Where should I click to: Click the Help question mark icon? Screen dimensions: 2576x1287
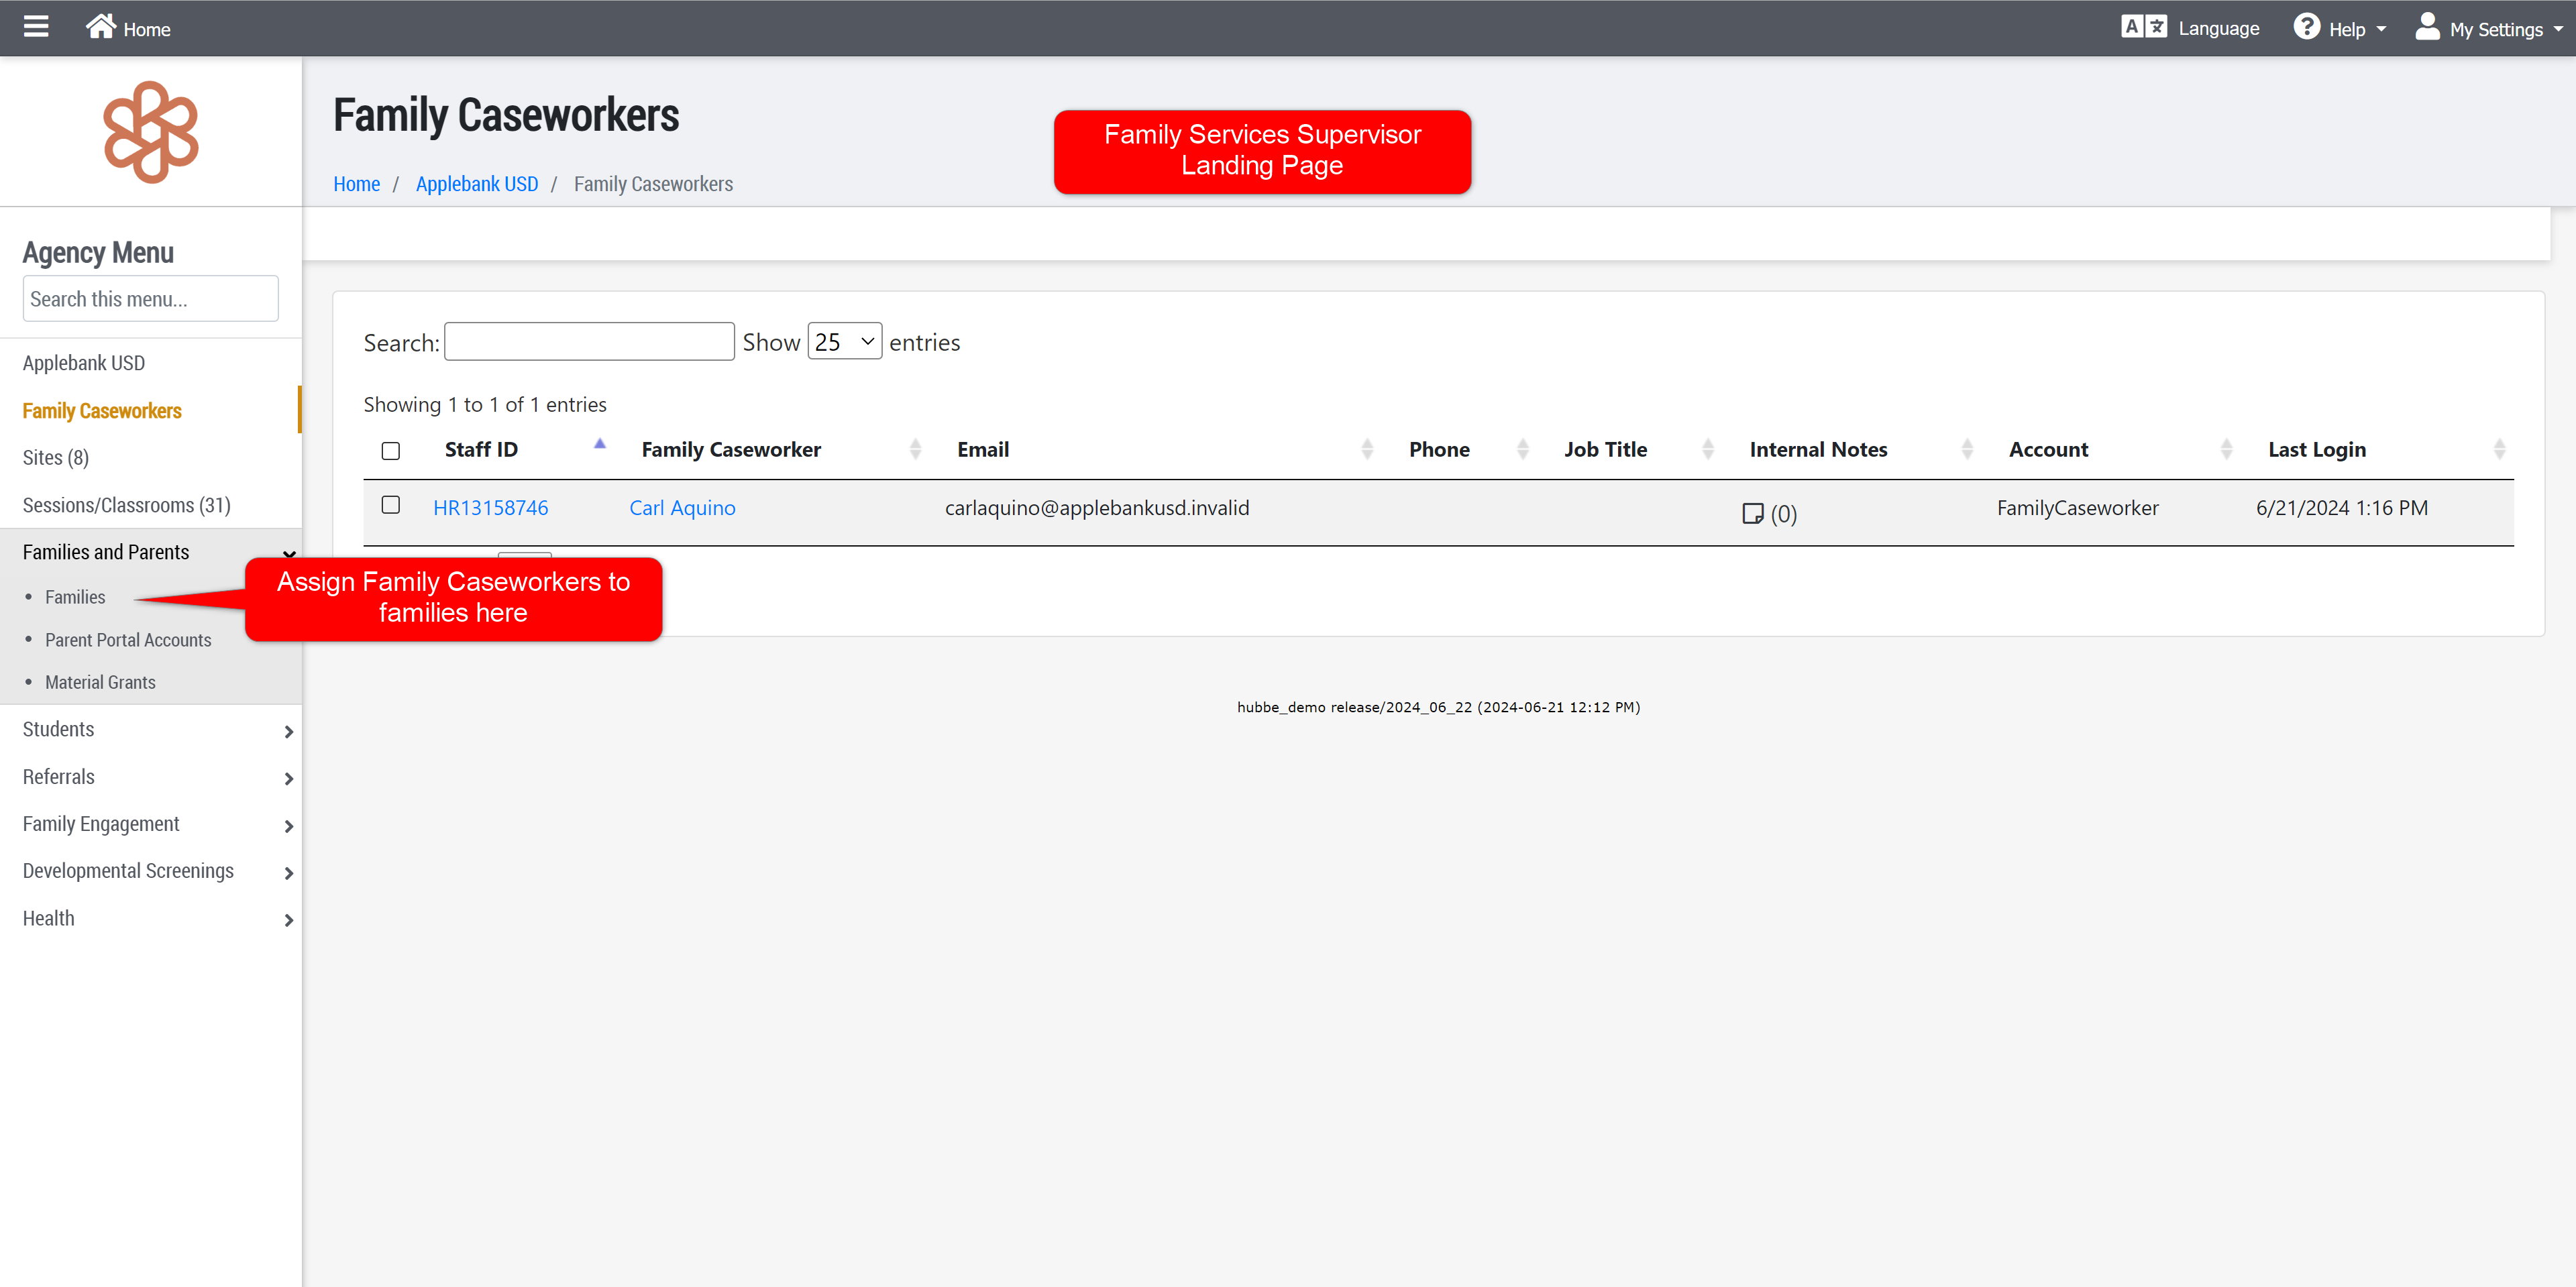pos(2306,27)
